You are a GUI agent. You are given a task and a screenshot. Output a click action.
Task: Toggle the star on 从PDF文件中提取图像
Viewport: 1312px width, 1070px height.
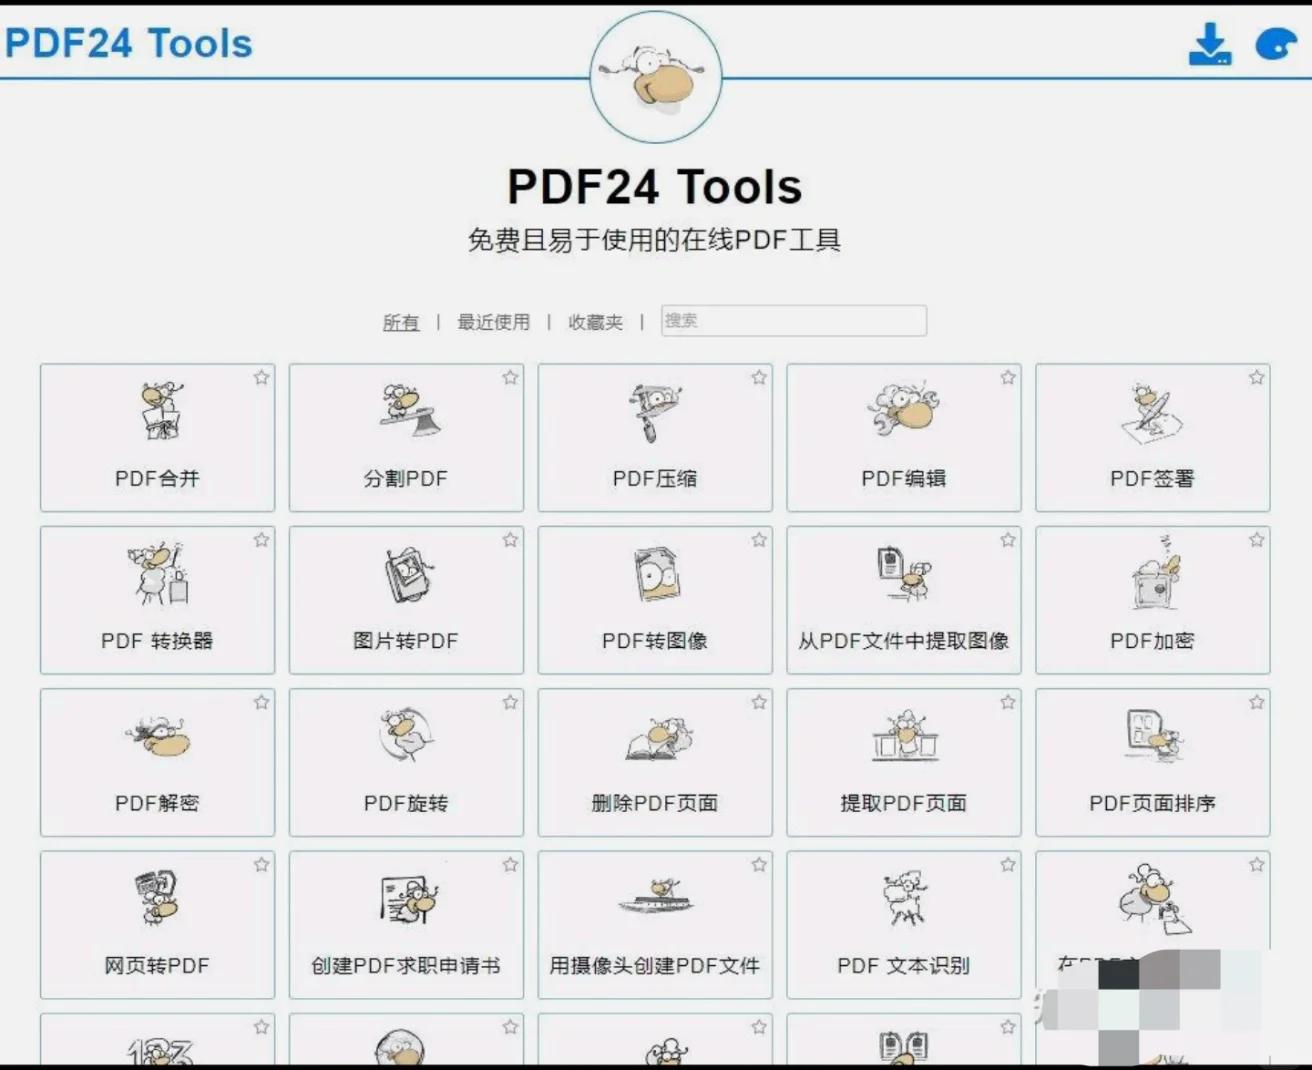[1008, 540]
